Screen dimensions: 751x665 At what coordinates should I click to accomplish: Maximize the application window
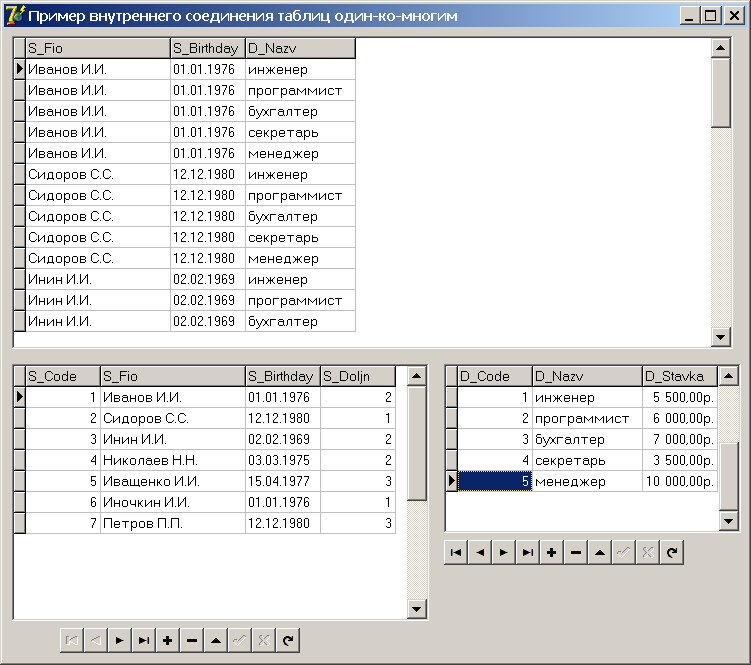coord(711,16)
